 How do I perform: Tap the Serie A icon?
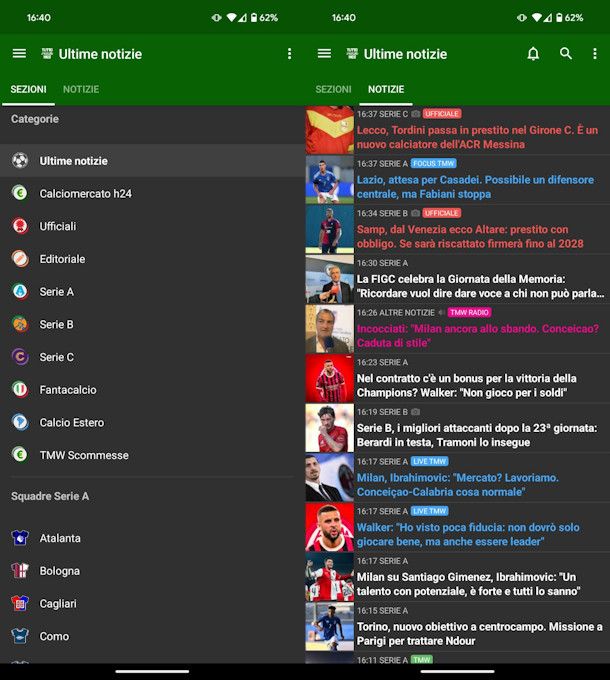pos(20,291)
